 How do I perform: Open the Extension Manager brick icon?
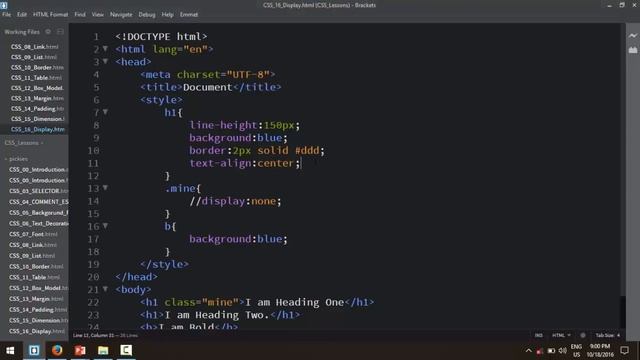632,50
